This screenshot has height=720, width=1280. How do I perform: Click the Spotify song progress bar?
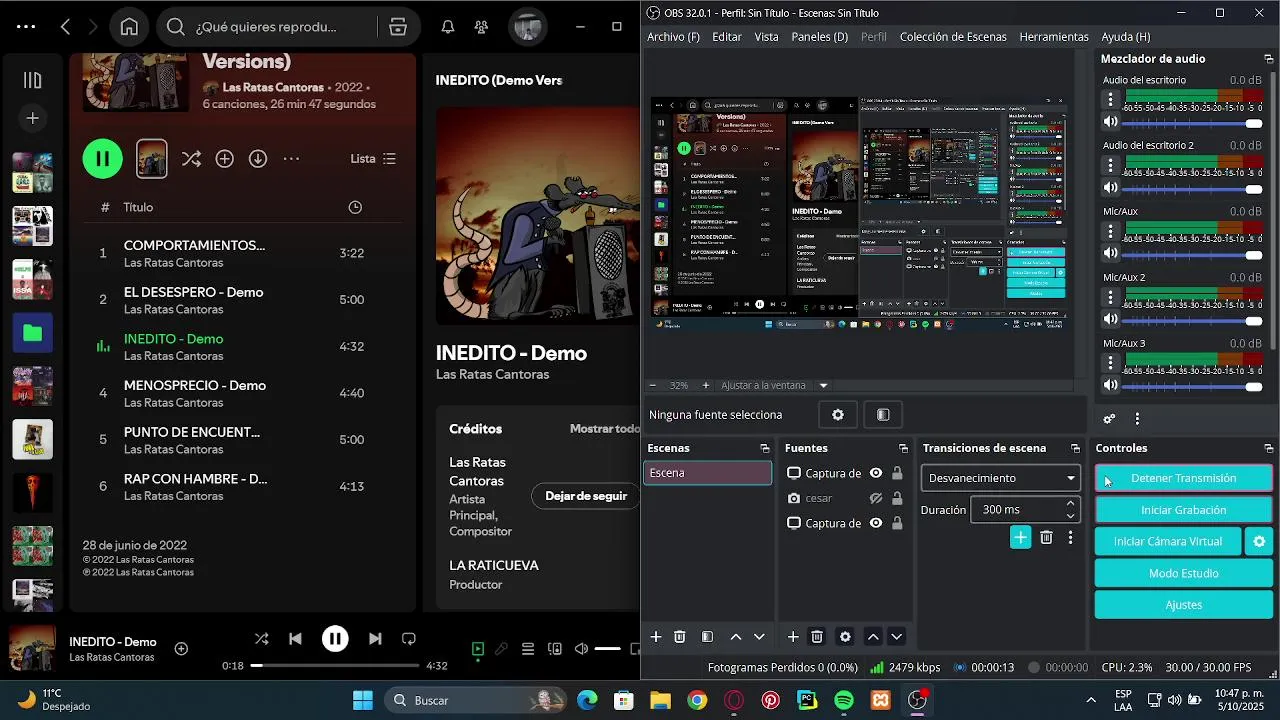(335, 665)
